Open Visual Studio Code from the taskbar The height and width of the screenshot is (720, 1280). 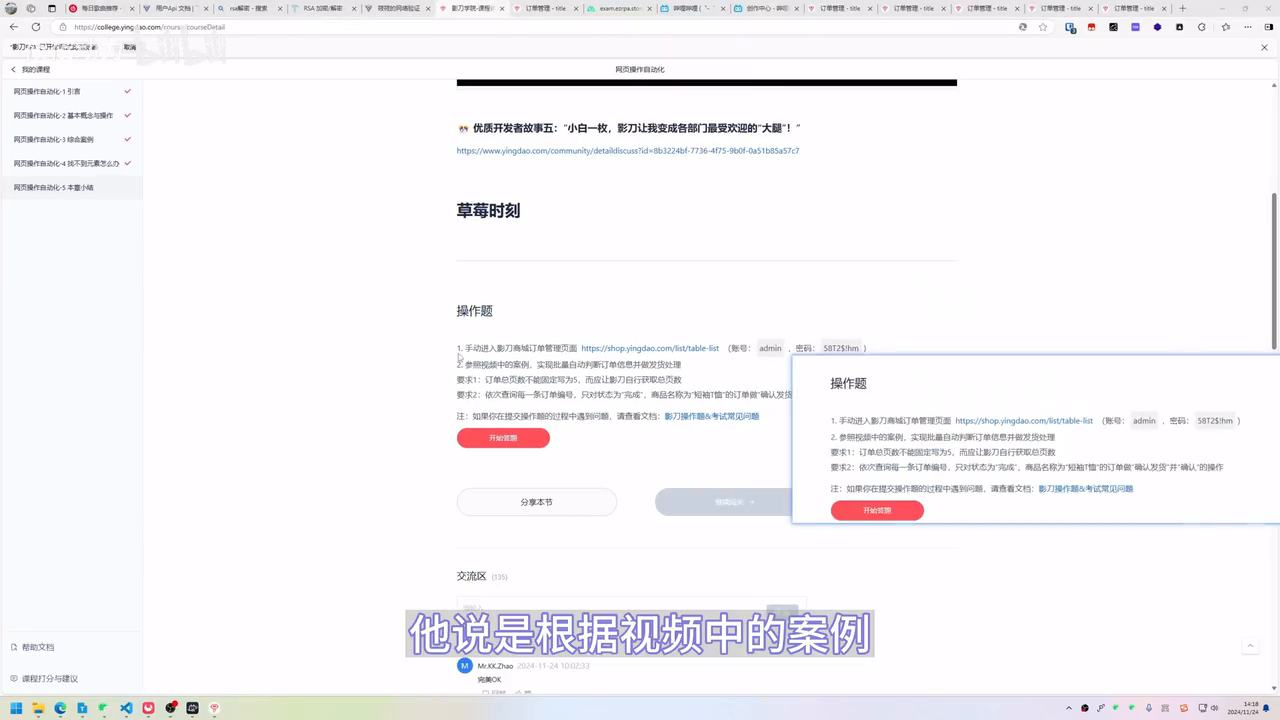point(126,708)
